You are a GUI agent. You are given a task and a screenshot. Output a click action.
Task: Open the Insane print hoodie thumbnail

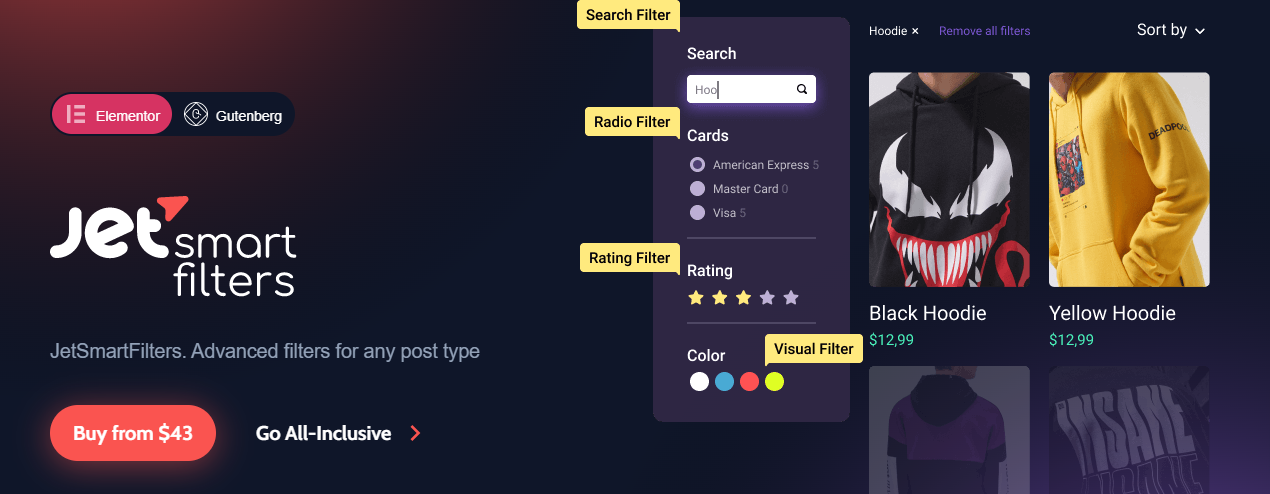click(1129, 430)
